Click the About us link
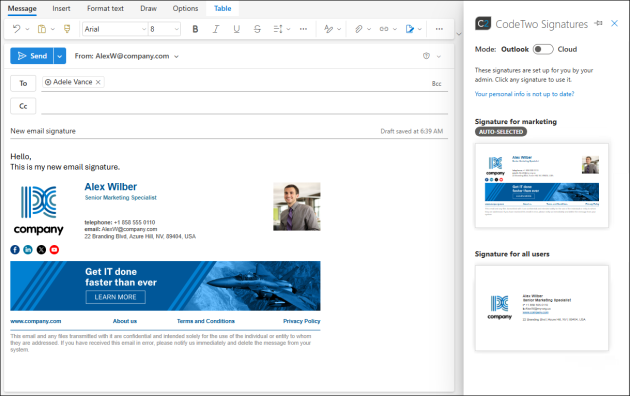 125,321
